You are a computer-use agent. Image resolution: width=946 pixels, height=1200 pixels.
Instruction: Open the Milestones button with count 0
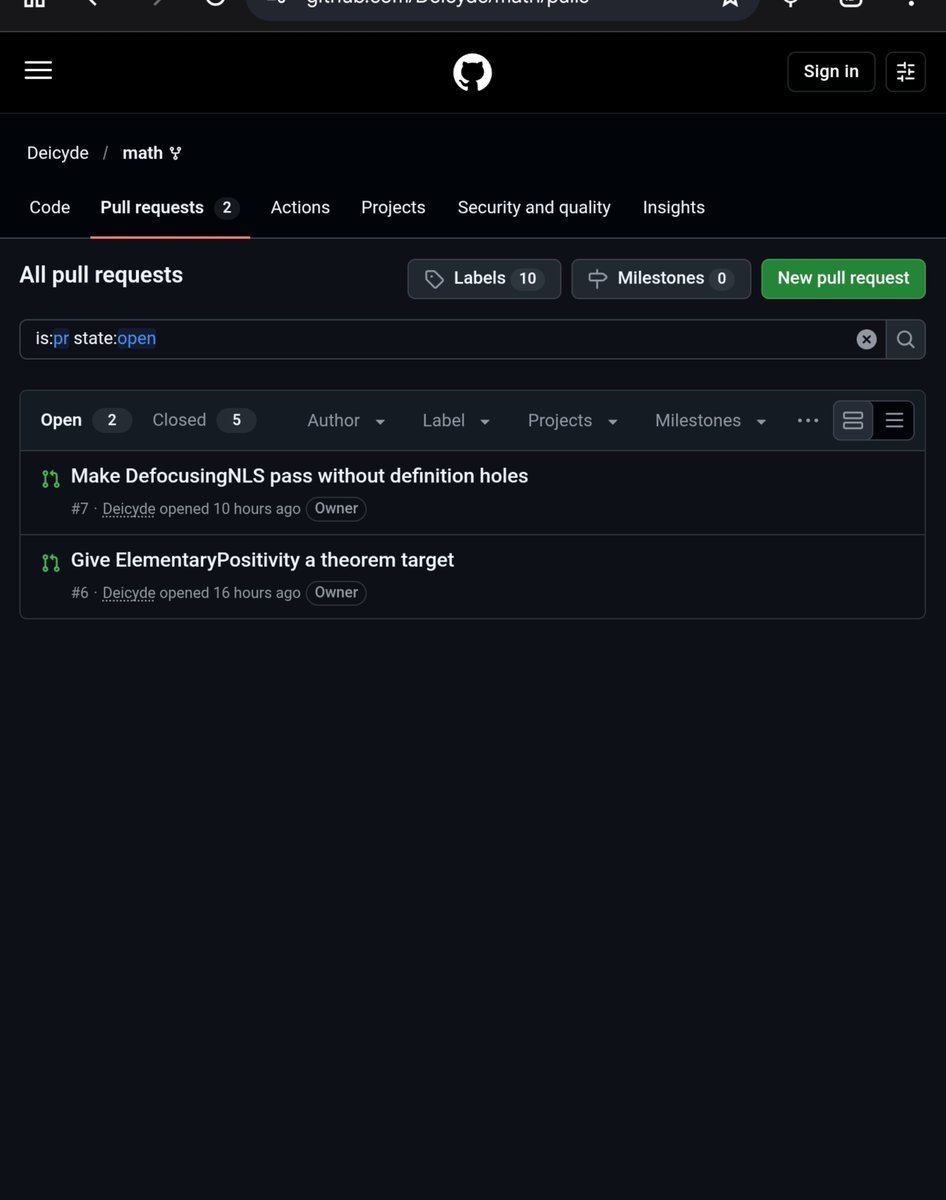coord(661,279)
